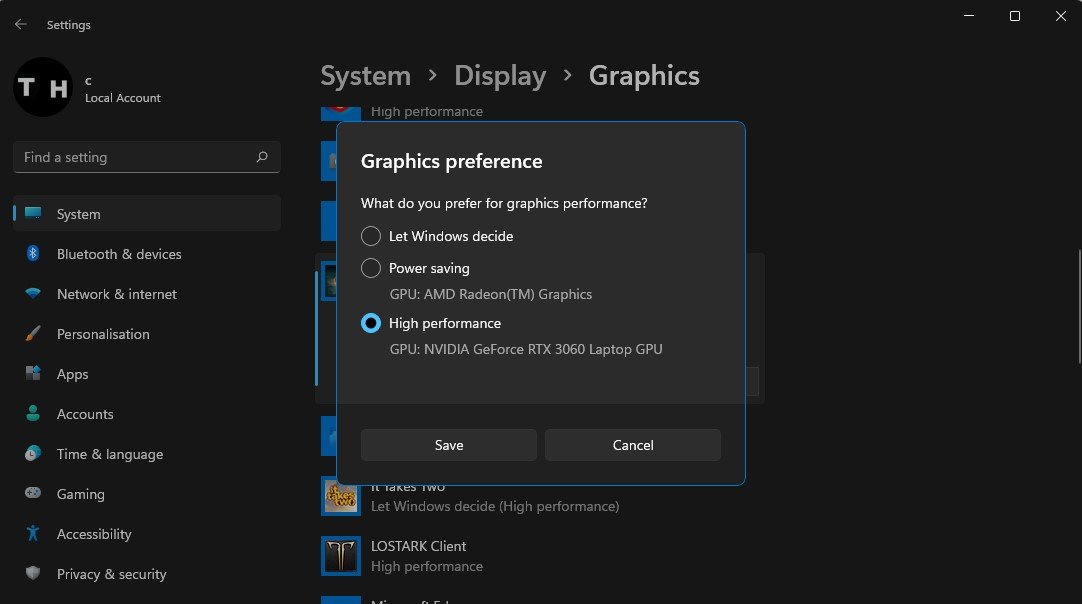Open Time & language settings
The height and width of the screenshot is (604, 1082).
109,454
